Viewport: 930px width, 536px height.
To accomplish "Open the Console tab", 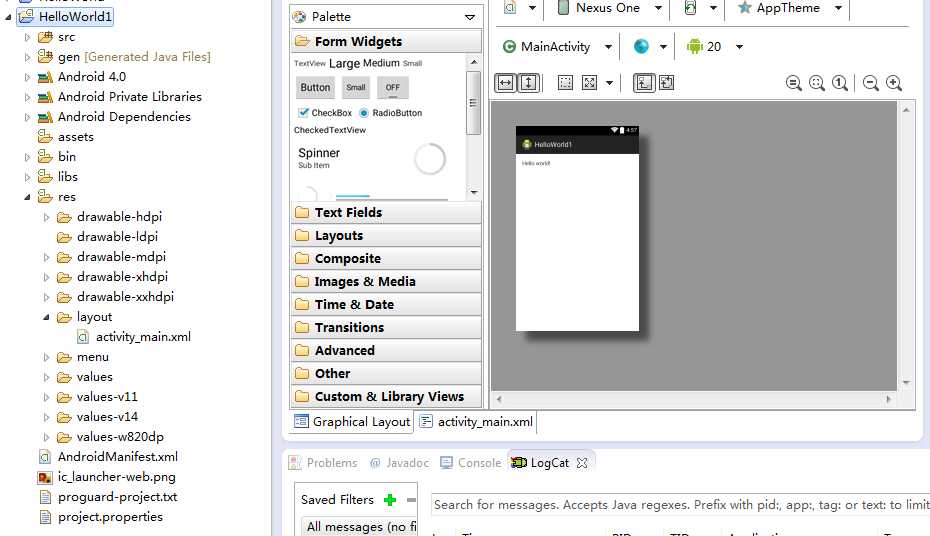I will pos(471,462).
